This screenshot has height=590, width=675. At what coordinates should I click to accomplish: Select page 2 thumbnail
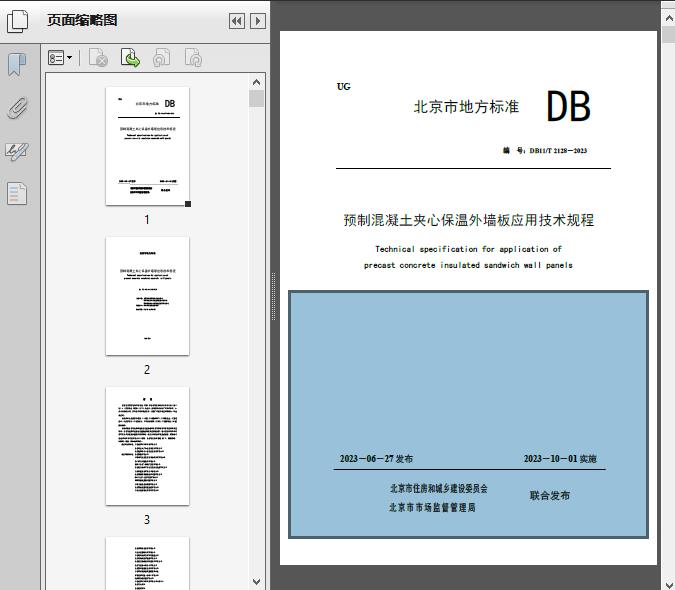point(147,296)
